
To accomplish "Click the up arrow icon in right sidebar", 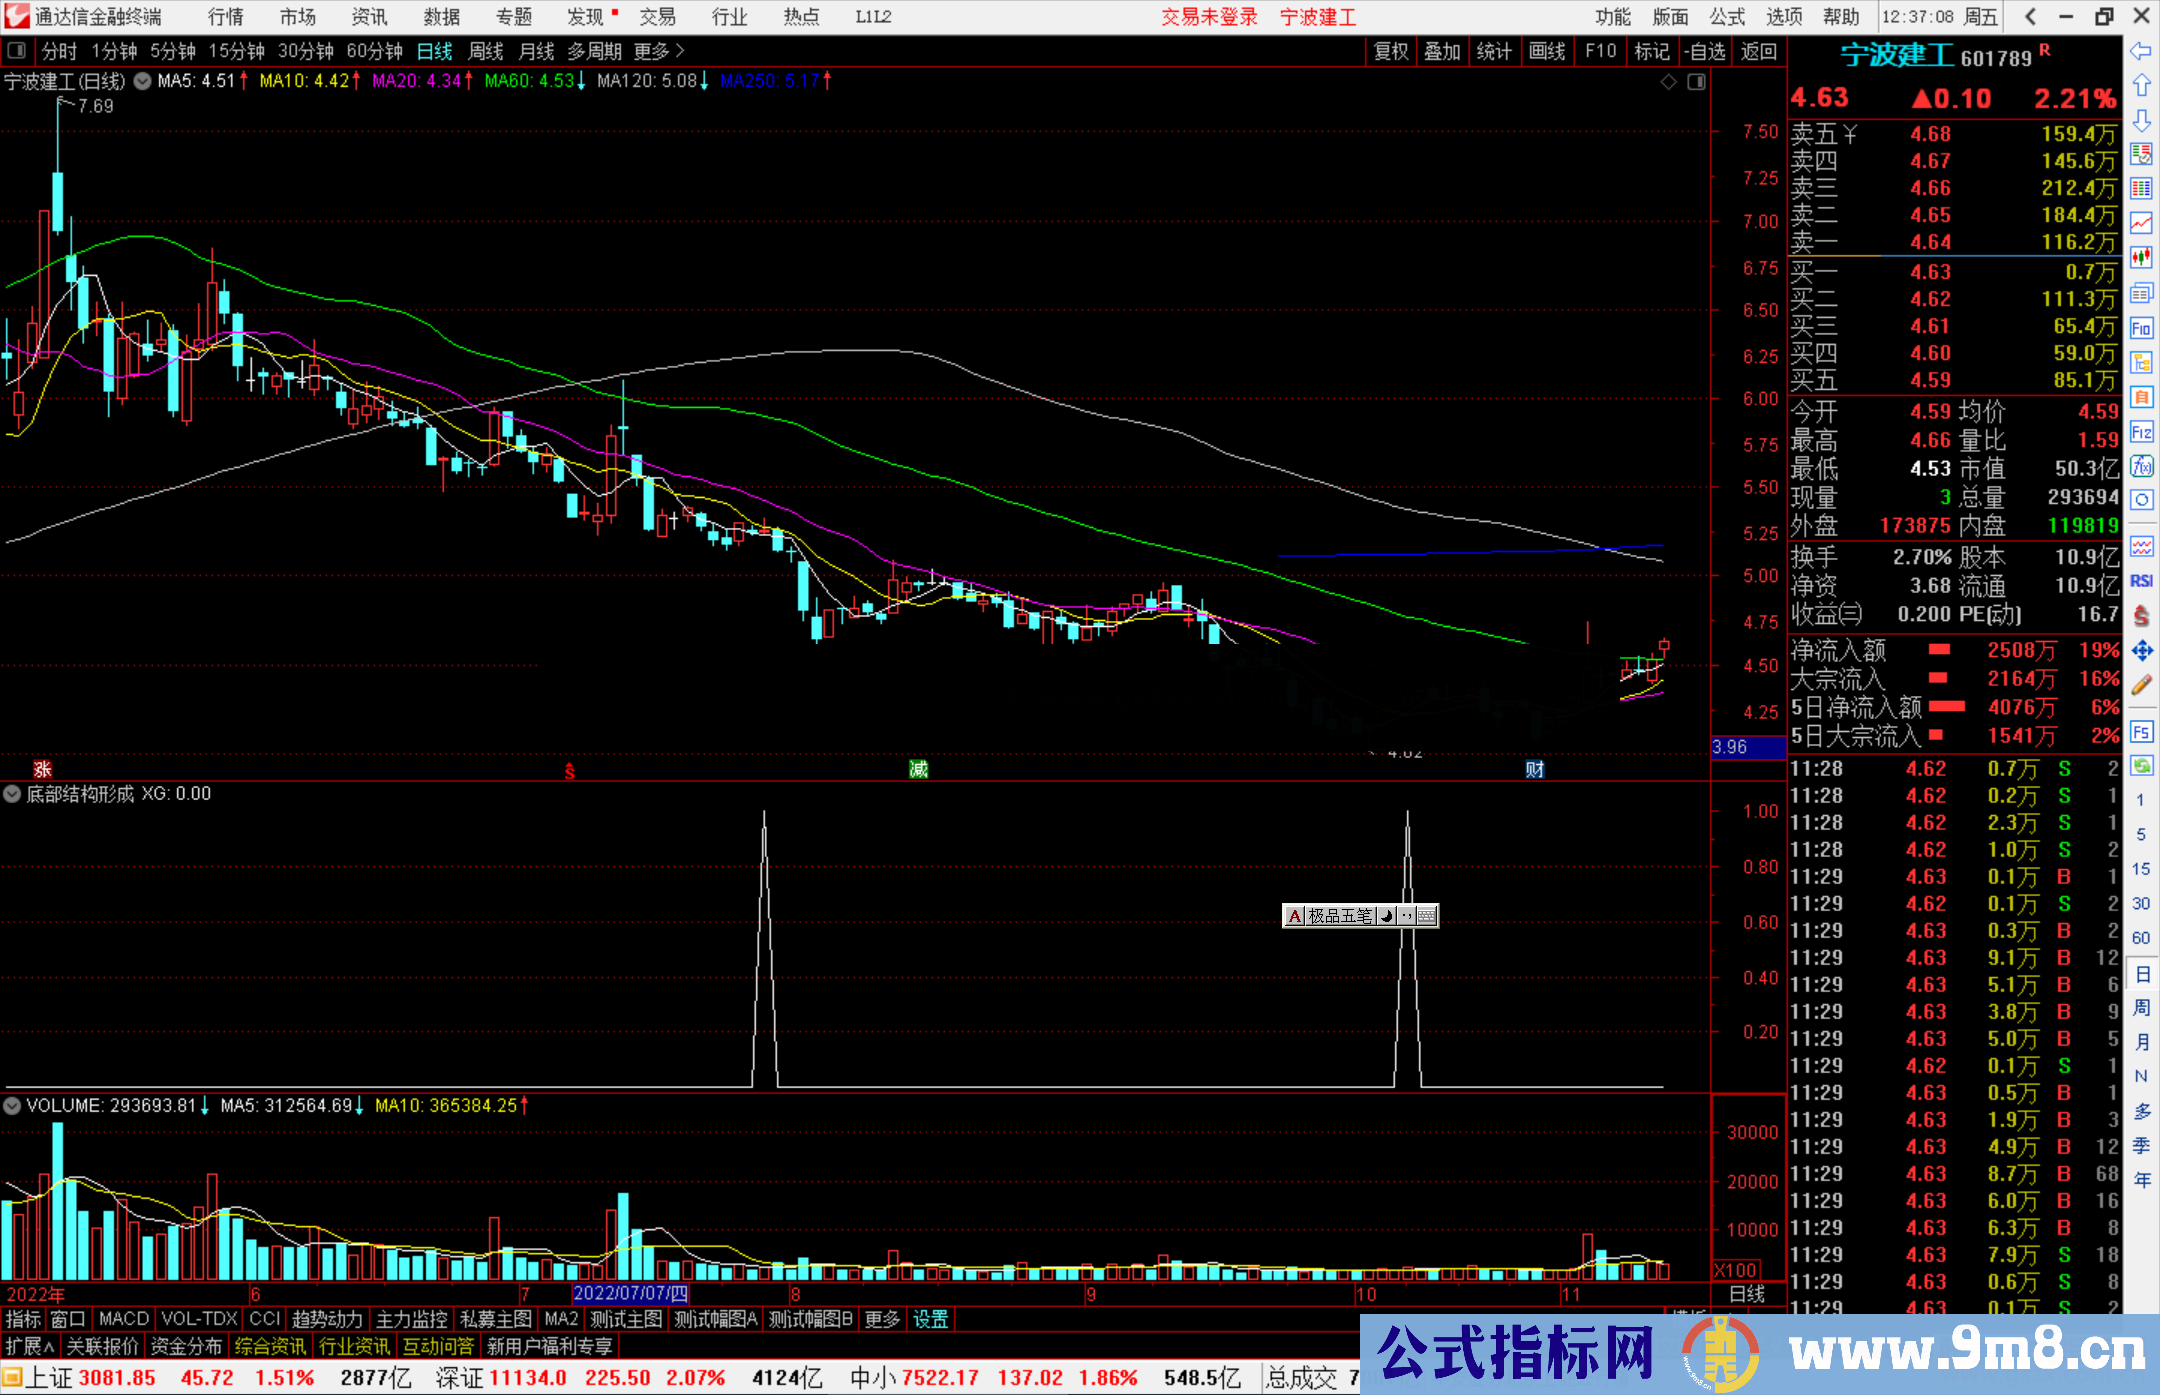I will click(x=2141, y=86).
